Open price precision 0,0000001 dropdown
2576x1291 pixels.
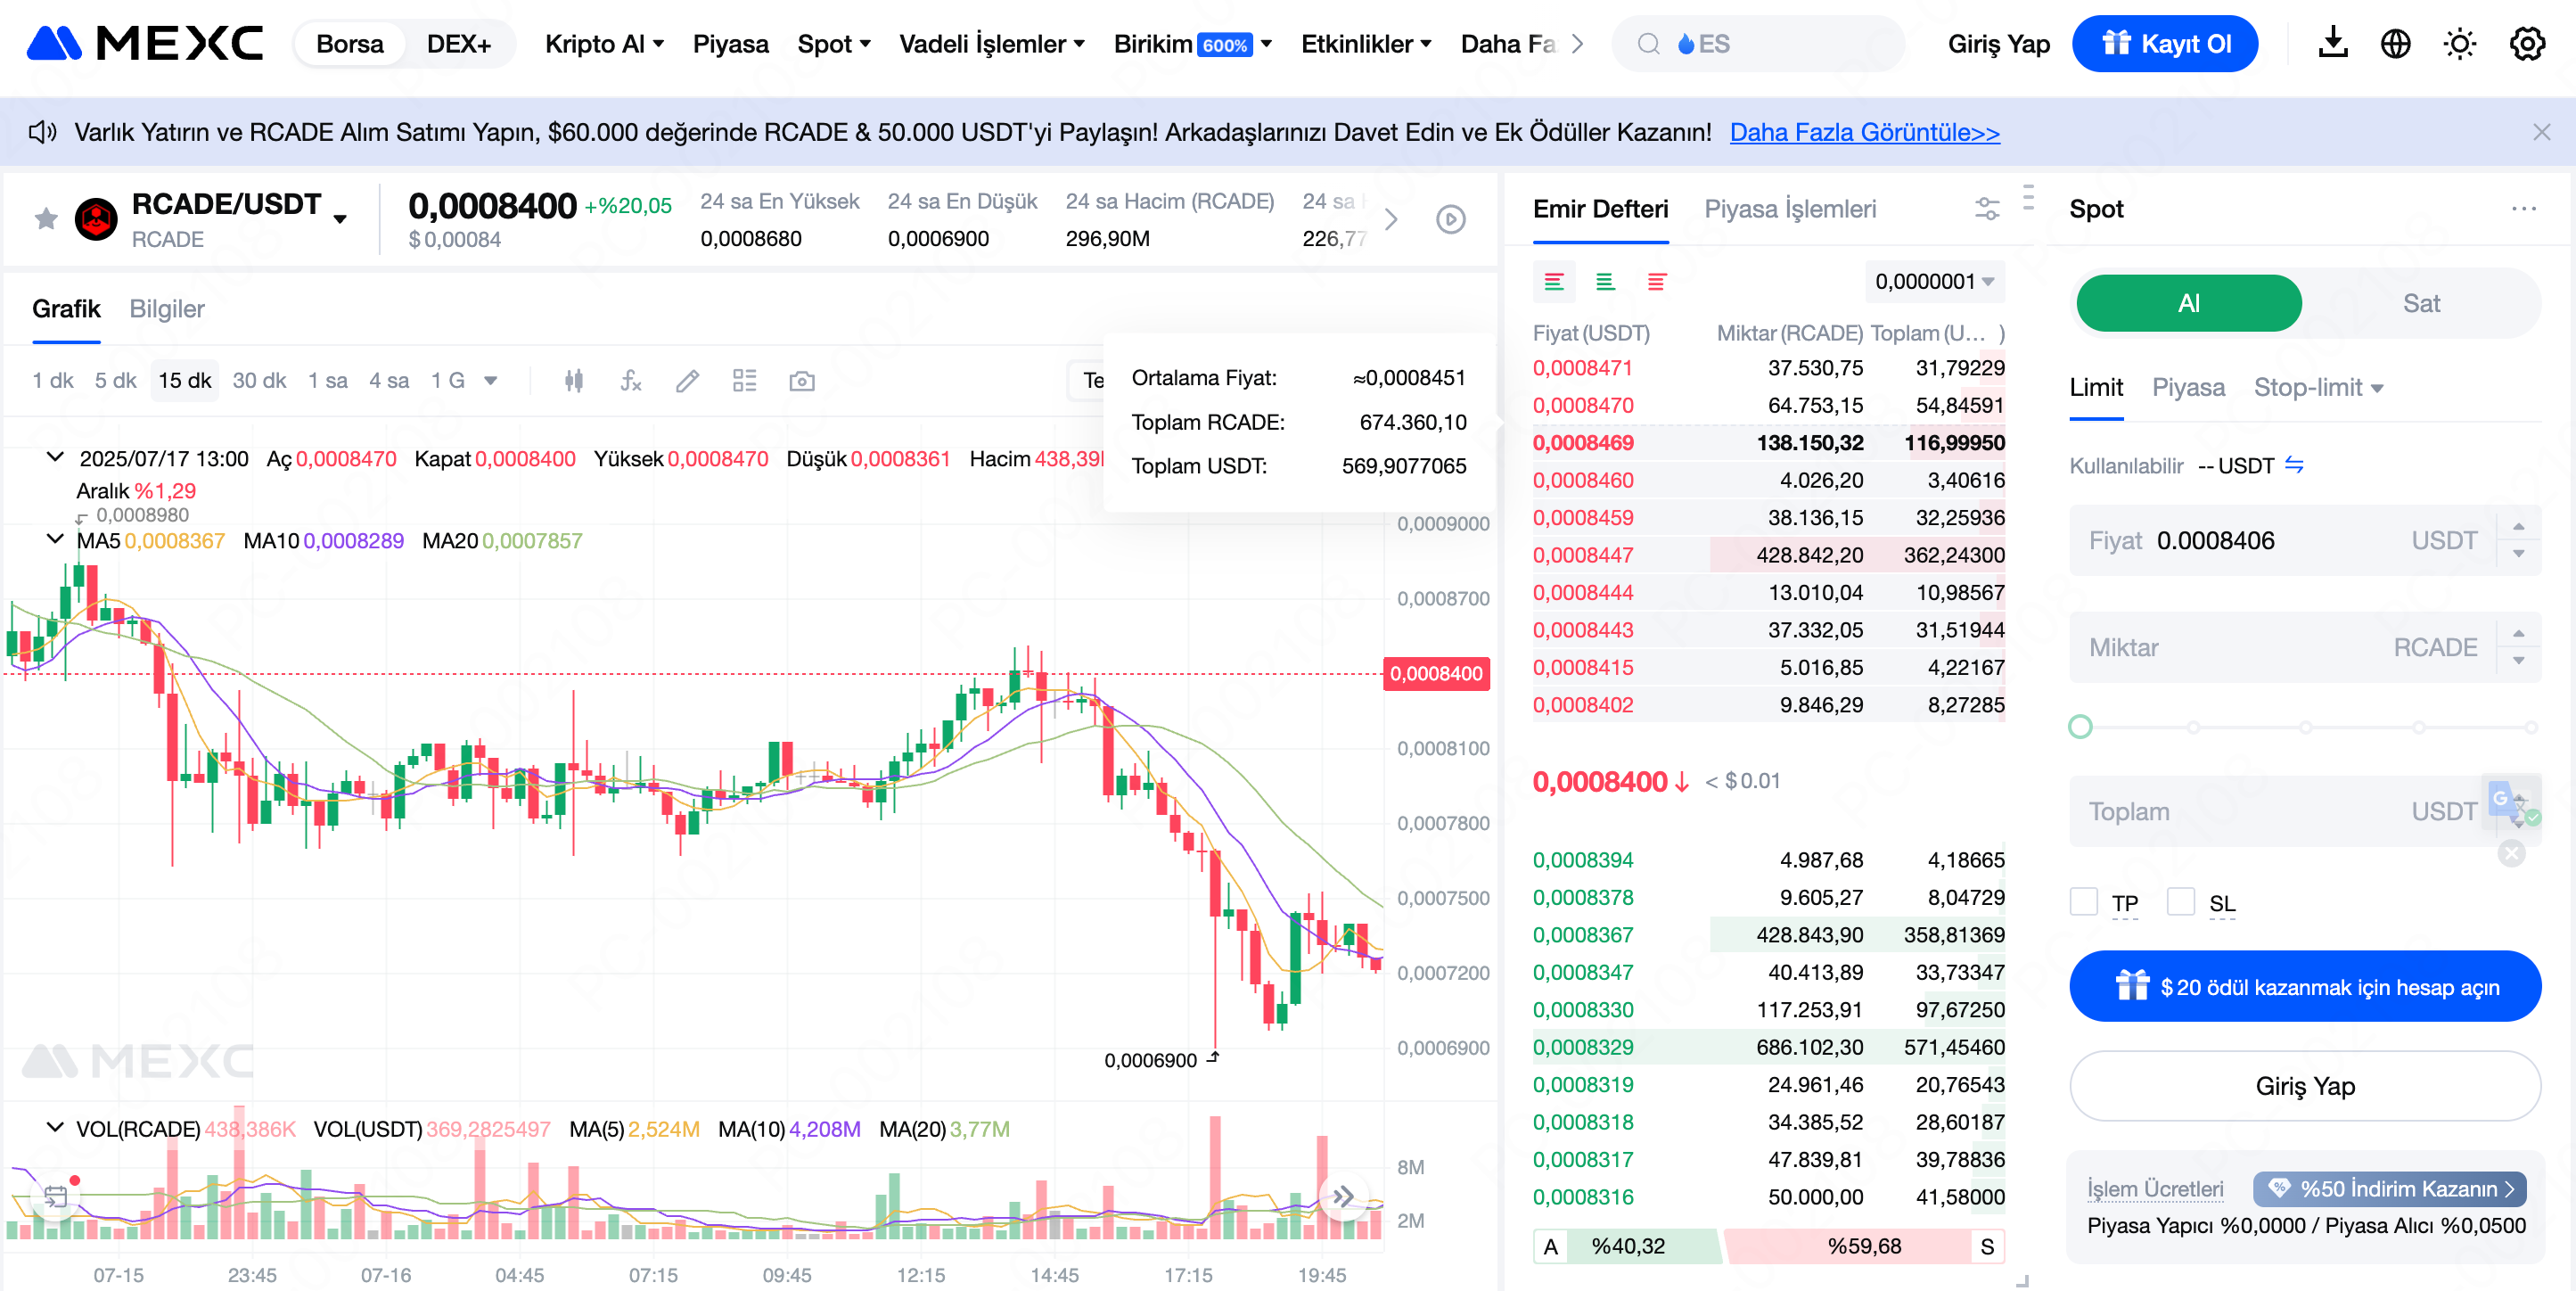1934,282
